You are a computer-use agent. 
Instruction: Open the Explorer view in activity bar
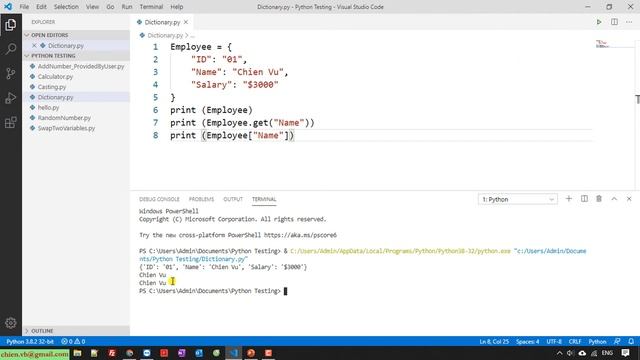[11, 25]
